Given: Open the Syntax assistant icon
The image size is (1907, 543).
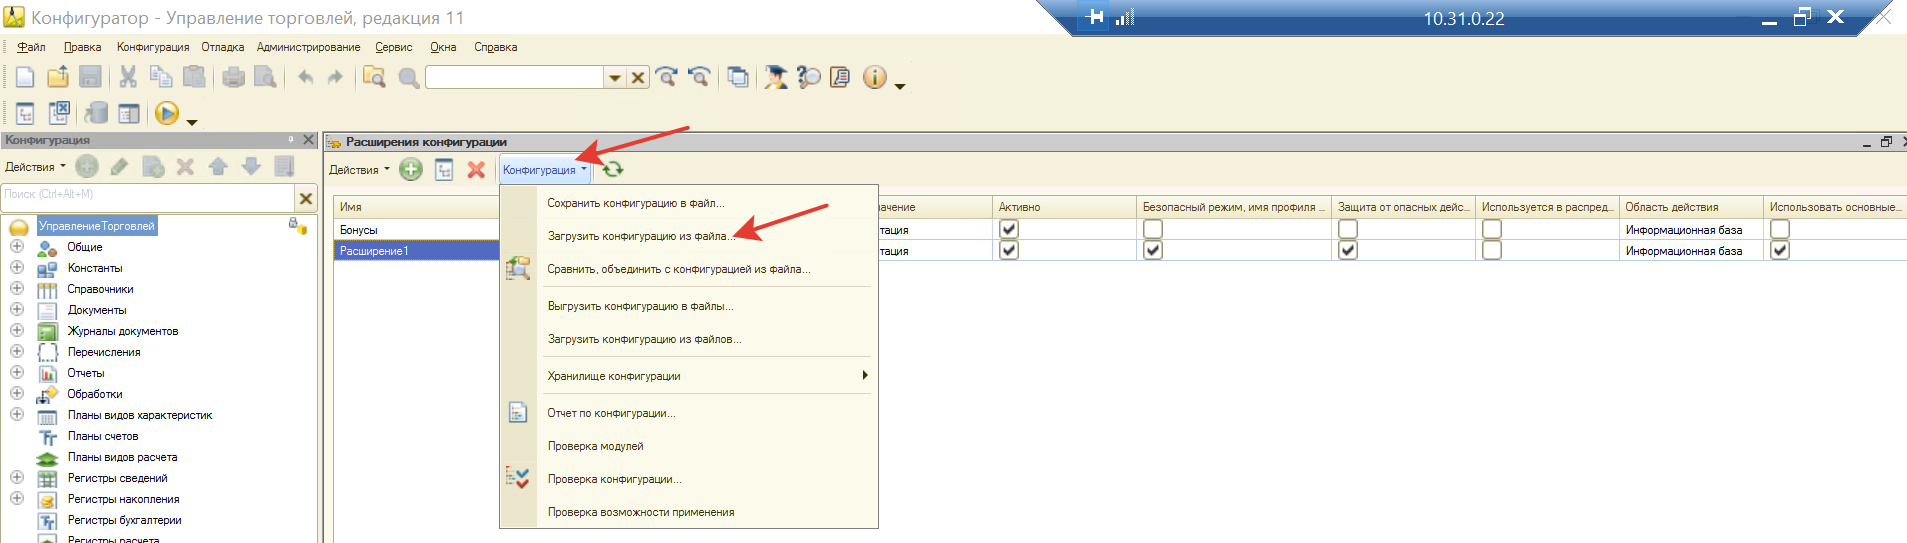Looking at the screenshot, I should [x=776, y=77].
